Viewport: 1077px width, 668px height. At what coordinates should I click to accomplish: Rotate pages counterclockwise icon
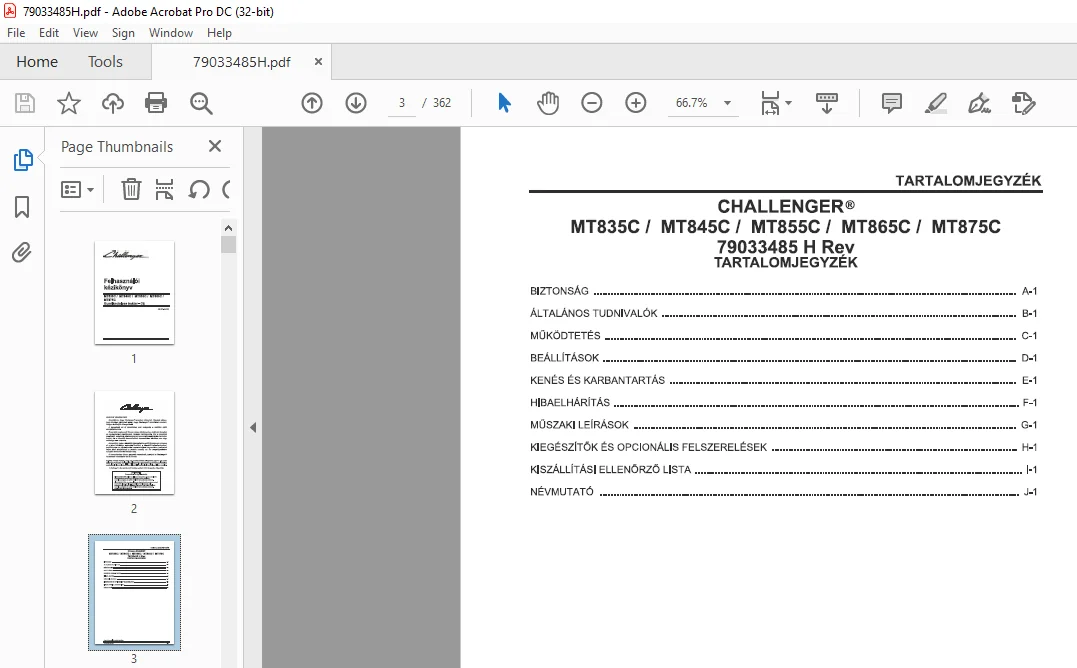pos(199,189)
